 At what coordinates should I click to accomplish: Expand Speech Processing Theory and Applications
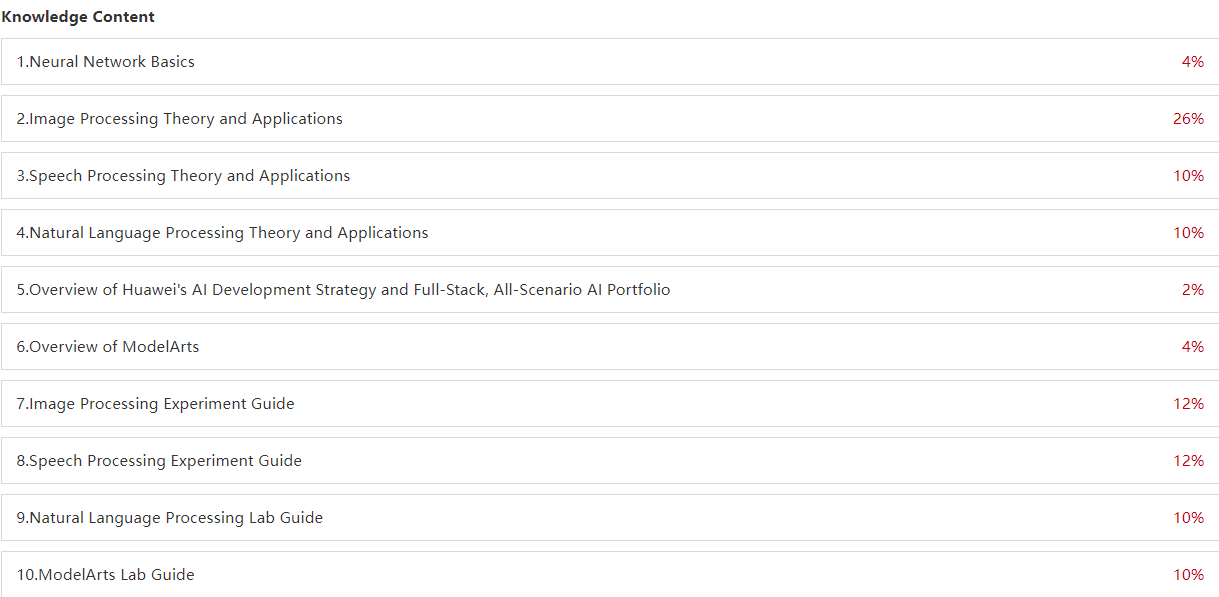point(609,176)
